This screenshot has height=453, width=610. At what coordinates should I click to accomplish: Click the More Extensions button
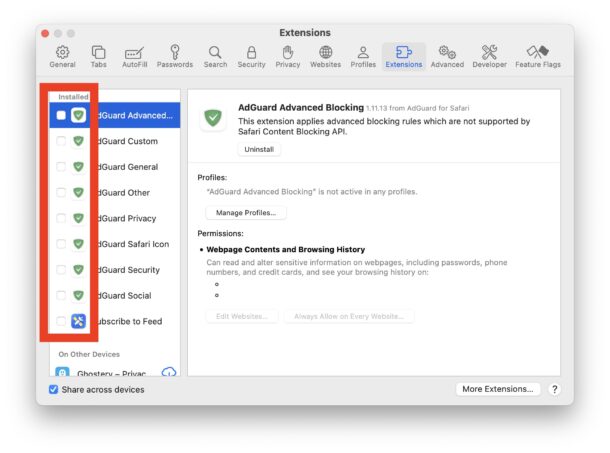(x=497, y=390)
